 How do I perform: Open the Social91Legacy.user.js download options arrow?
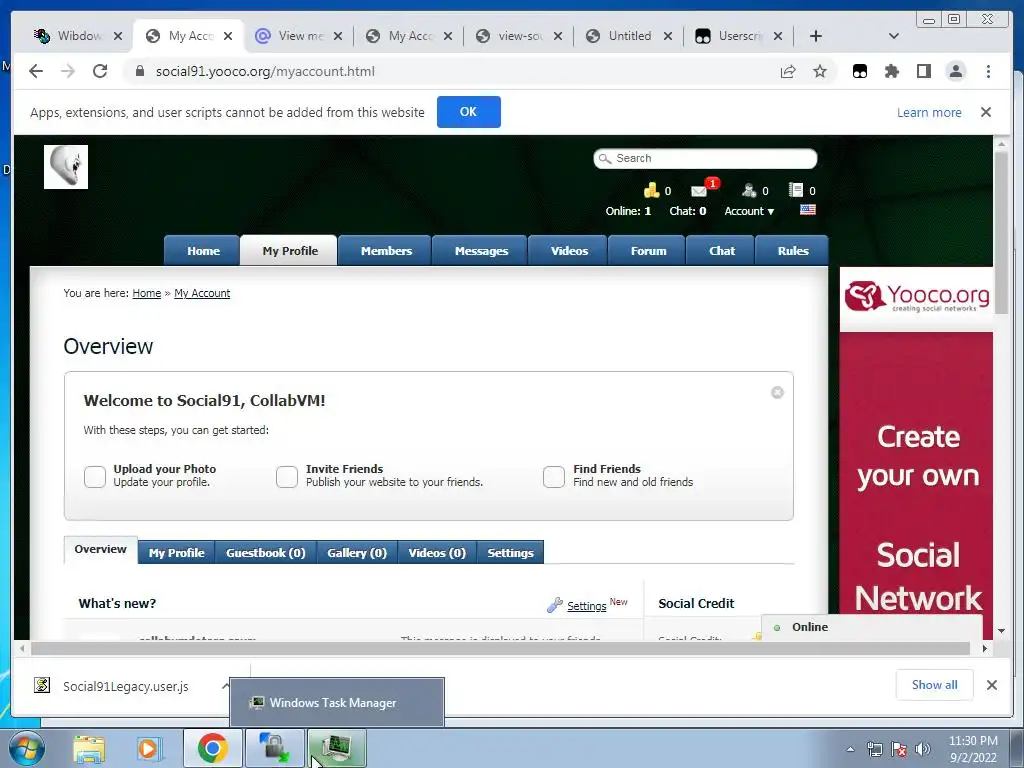[225, 686]
